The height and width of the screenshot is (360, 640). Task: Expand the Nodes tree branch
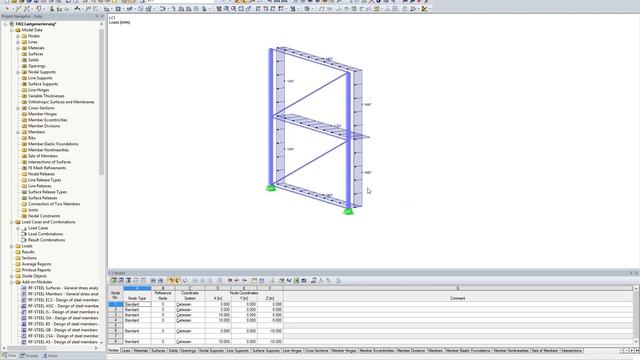coord(18,36)
